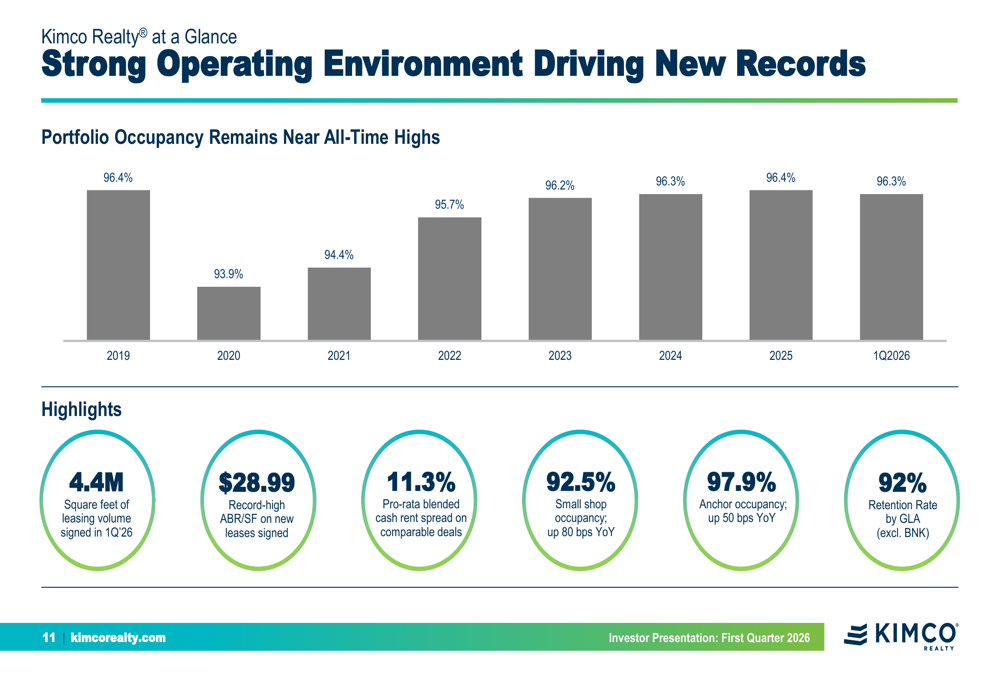Click the 95.7% label above 2022 bar
Viewport: 1000px width, 685px height.
pos(450,203)
